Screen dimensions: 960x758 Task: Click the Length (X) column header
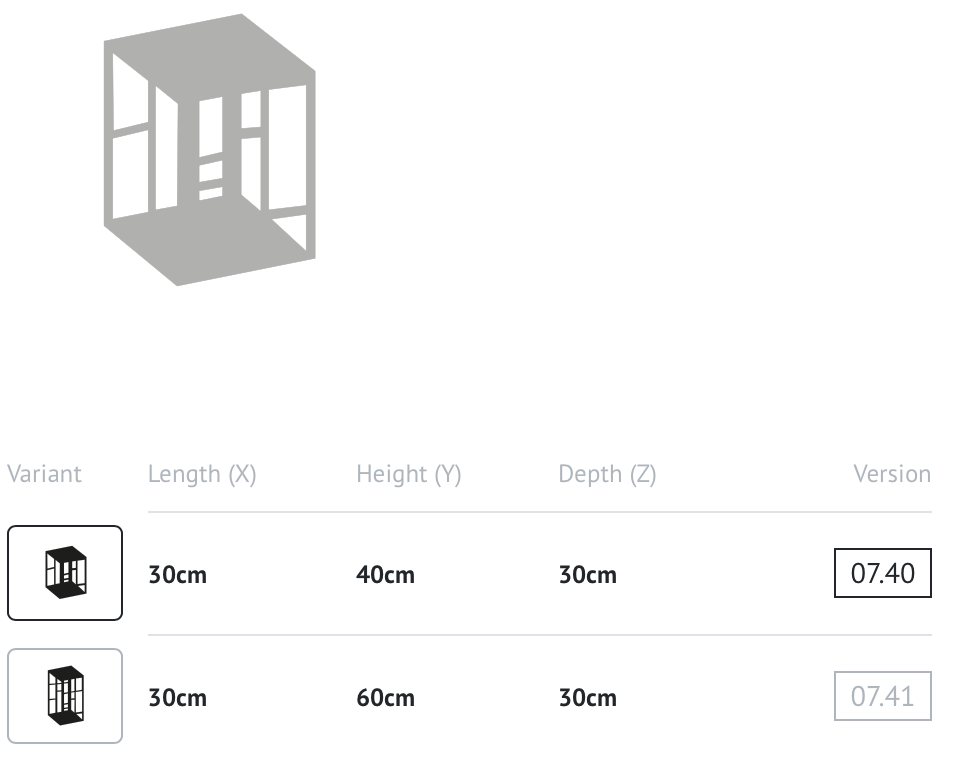[x=202, y=475]
